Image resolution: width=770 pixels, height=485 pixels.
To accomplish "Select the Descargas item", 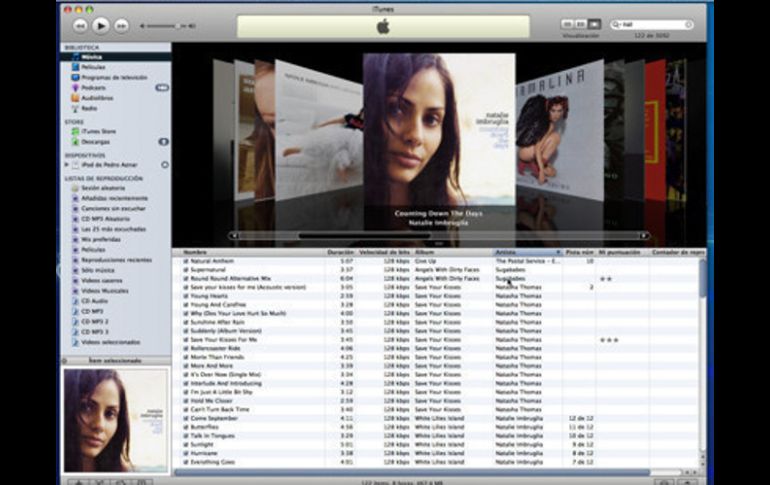I will [x=96, y=141].
